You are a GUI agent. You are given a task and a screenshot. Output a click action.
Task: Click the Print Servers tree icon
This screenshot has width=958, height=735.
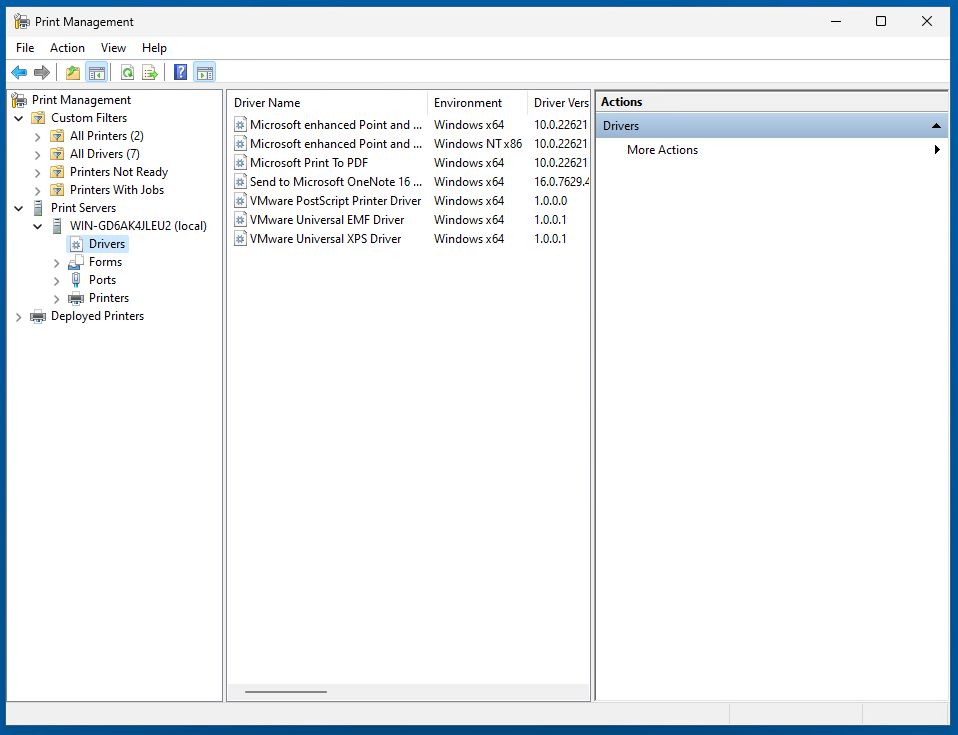click(x=38, y=208)
